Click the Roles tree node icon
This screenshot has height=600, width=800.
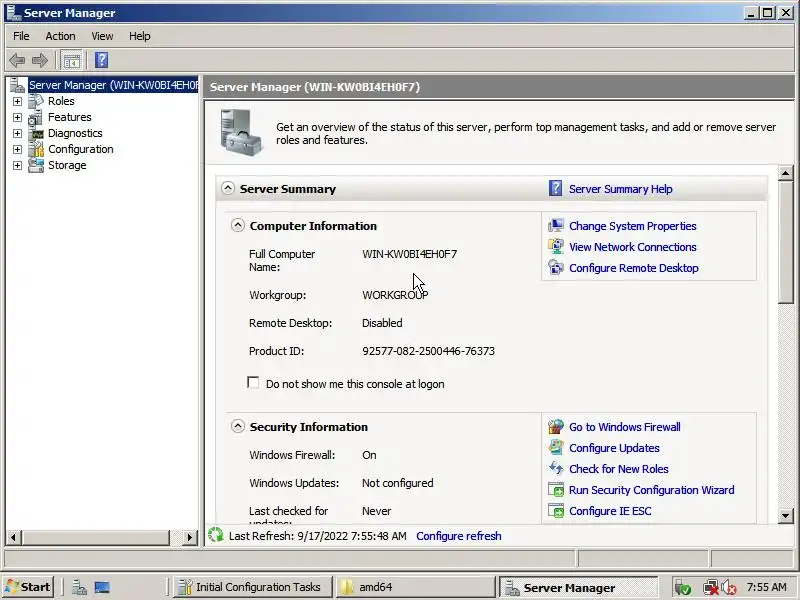point(36,101)
